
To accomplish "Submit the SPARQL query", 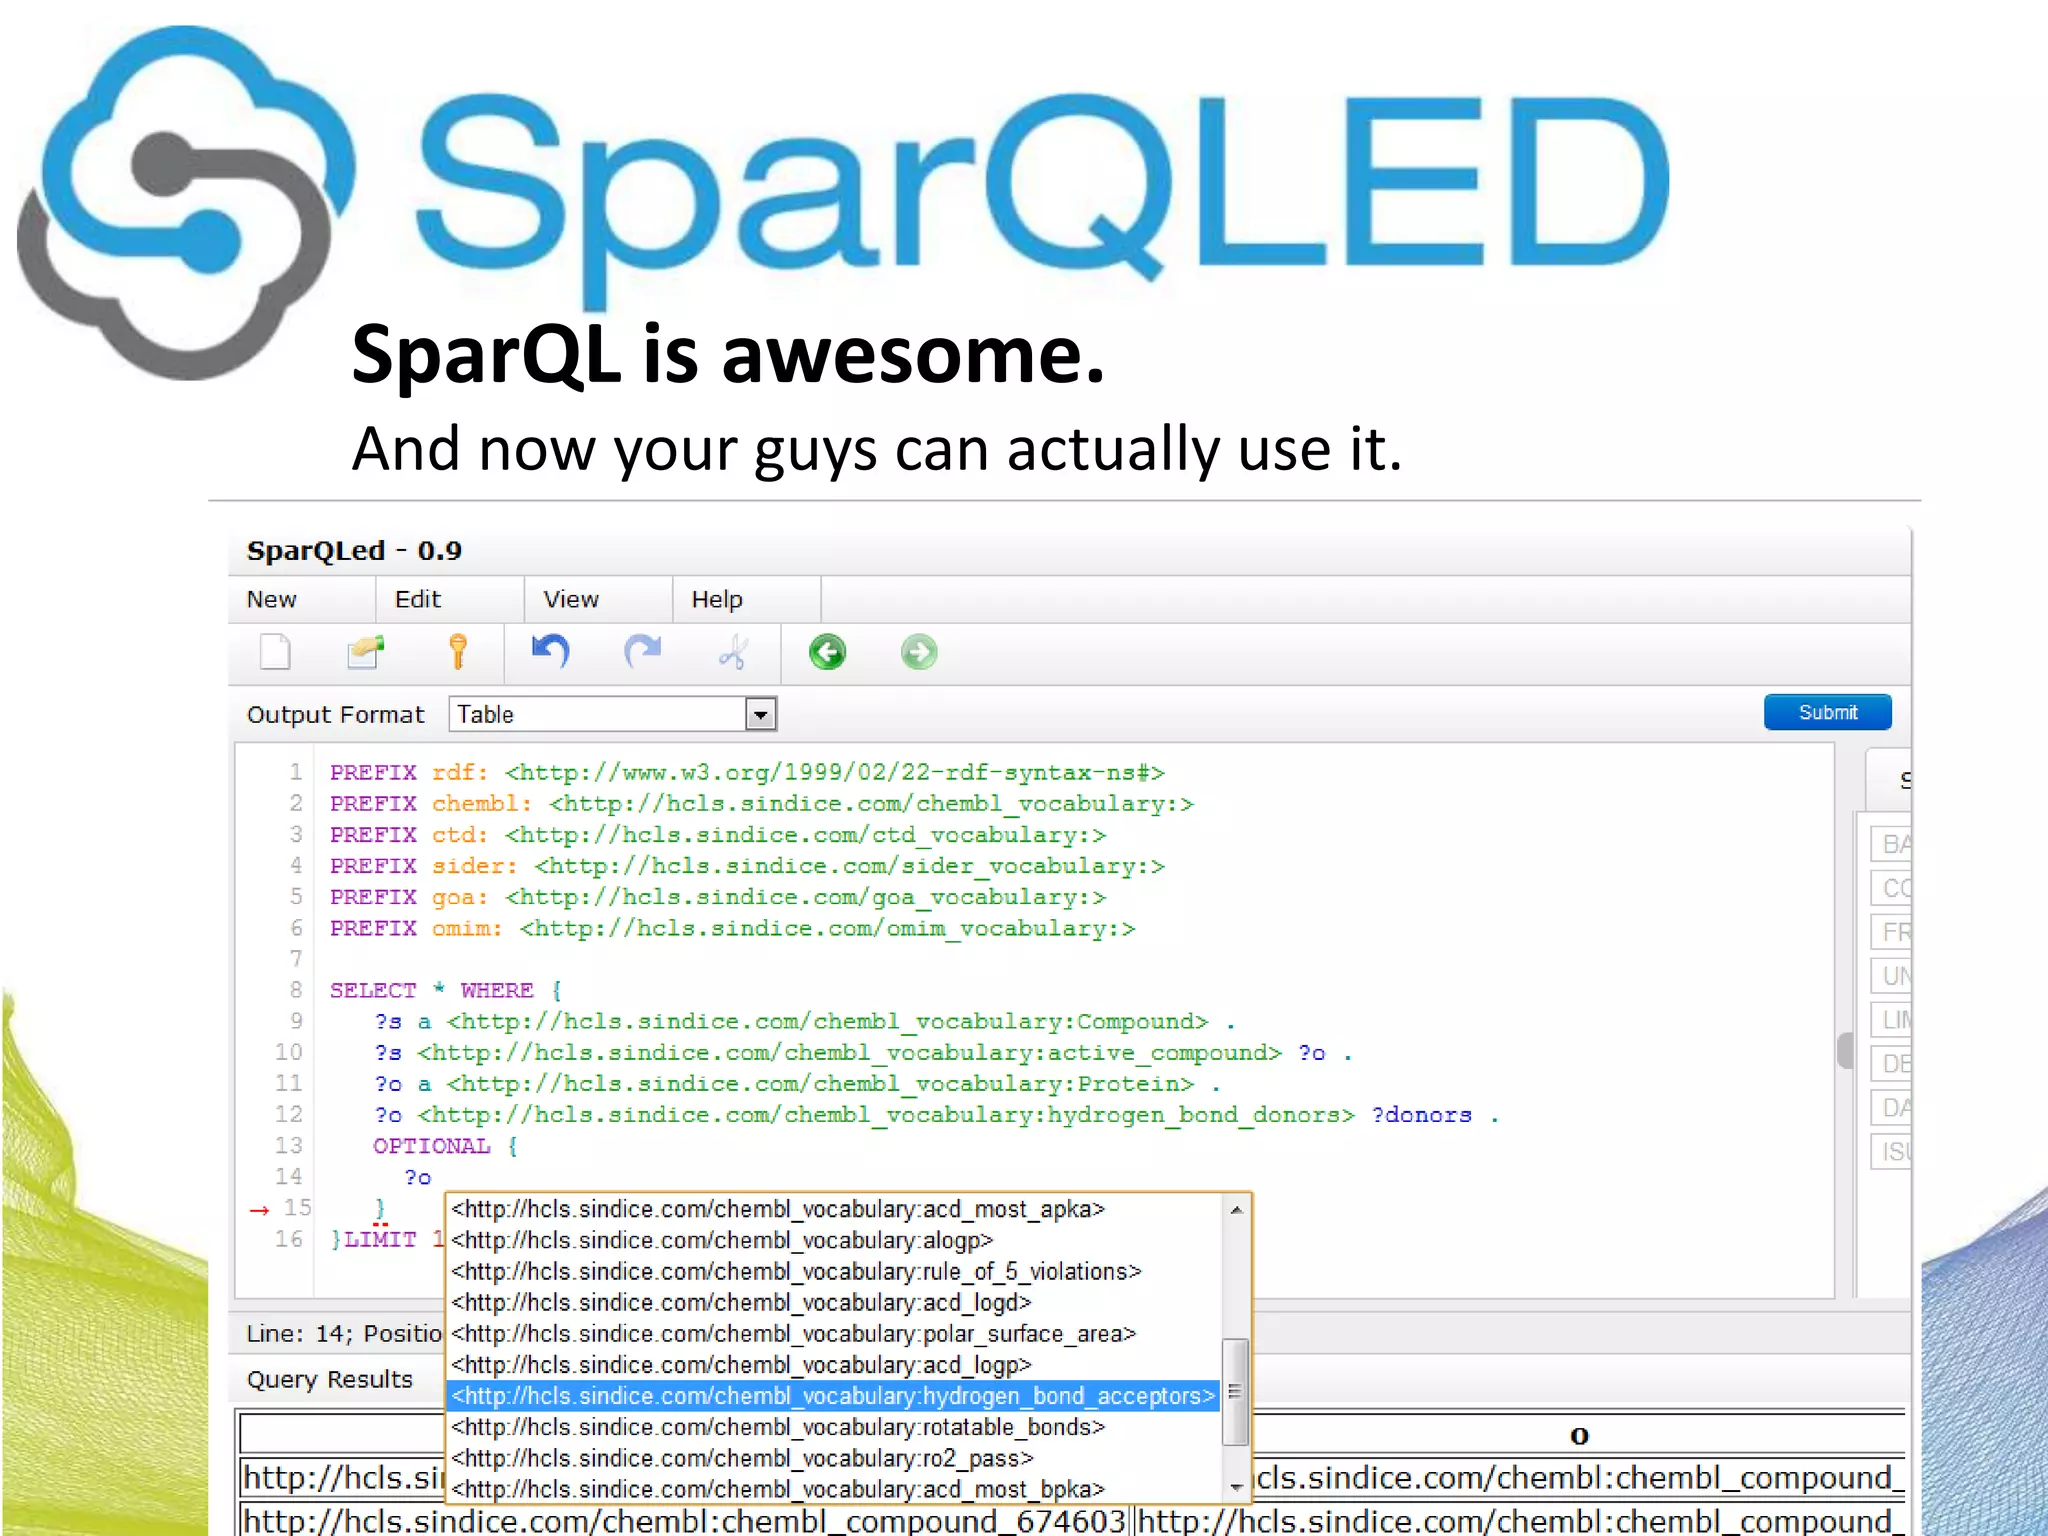I will tap(1827, 712).
